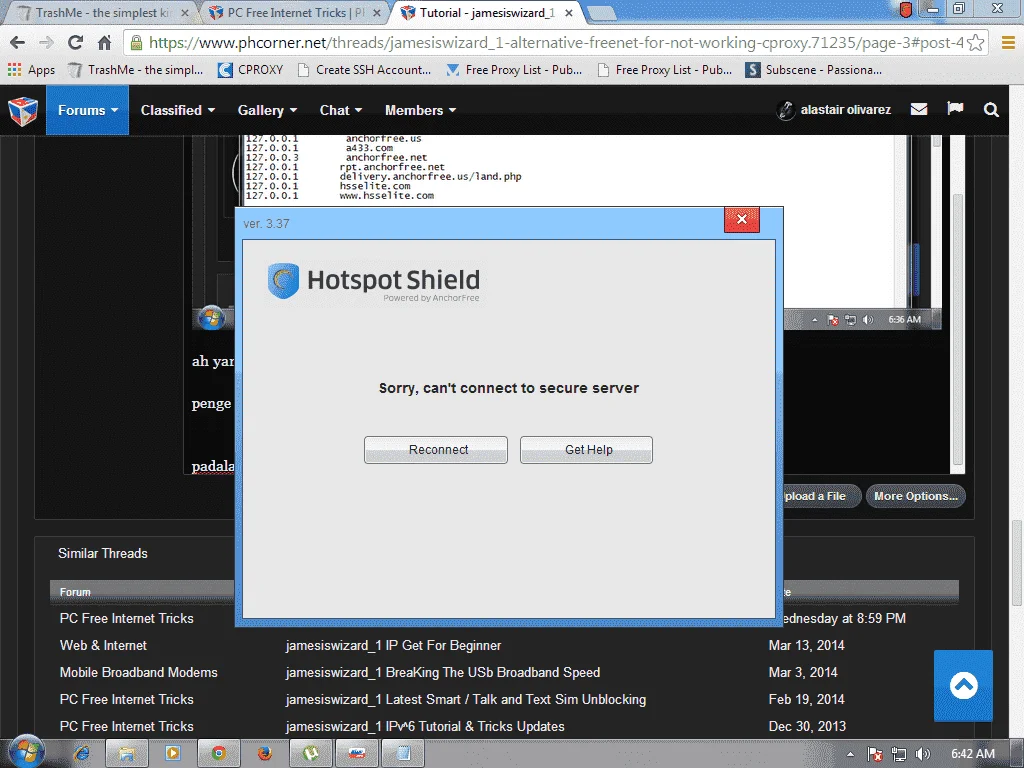Click the PHCorner site logo
The image size is (1024, 768).
coord(23,110)
